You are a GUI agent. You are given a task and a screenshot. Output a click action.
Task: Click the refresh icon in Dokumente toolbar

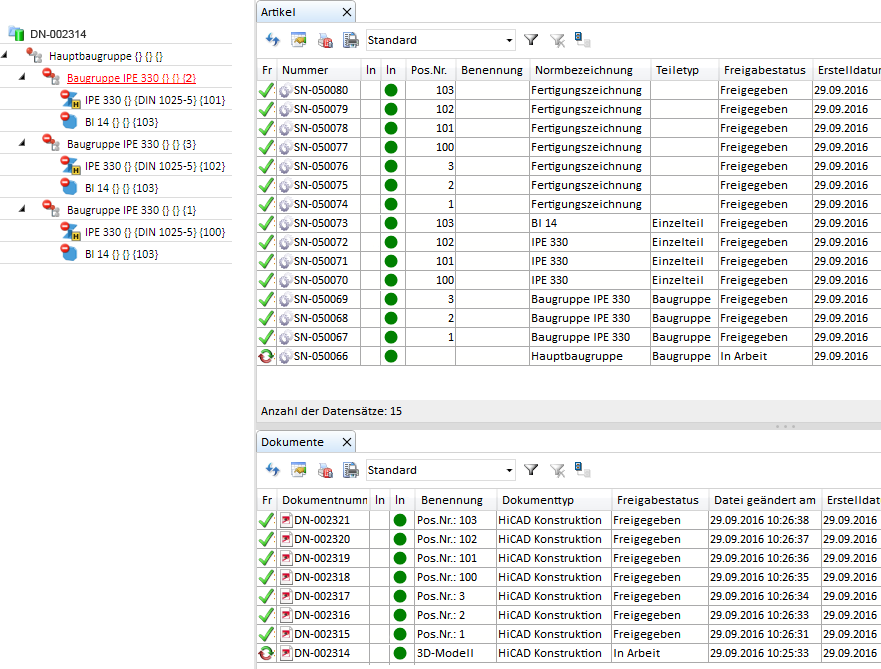[x=272, y=470]
